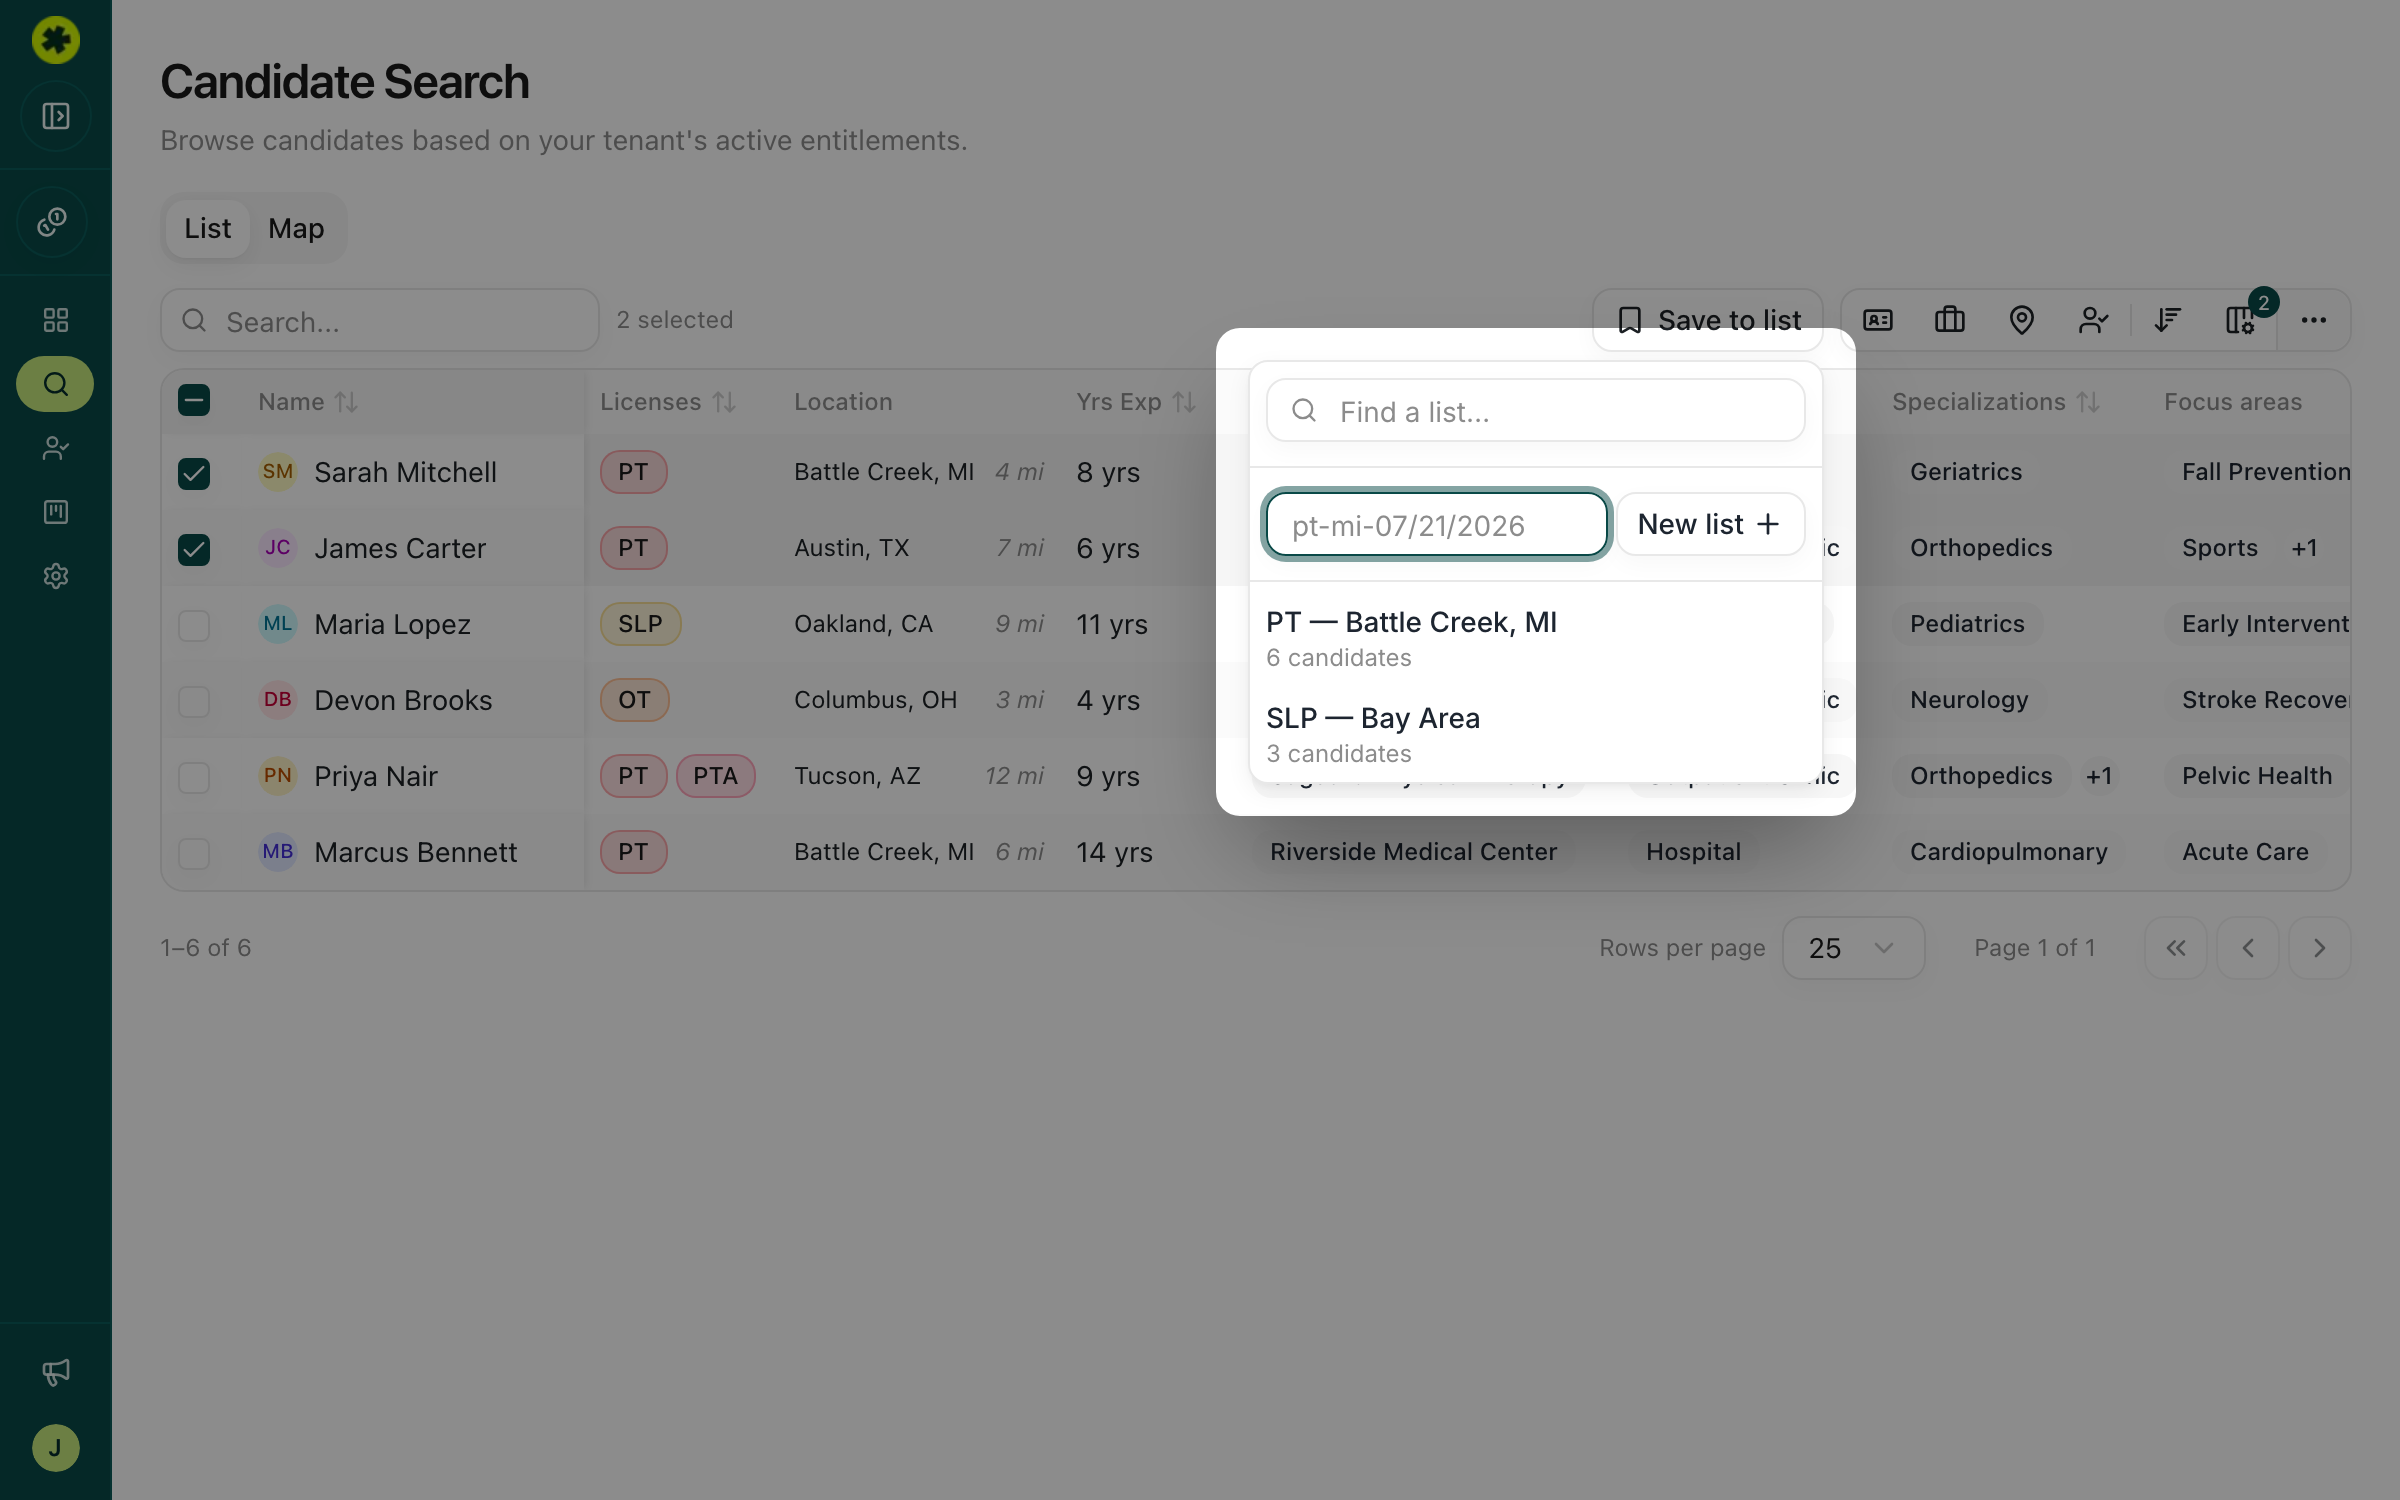Open James Carter's name
Viewport: 2400px width, 1500px height.
(x=400, y=548)
